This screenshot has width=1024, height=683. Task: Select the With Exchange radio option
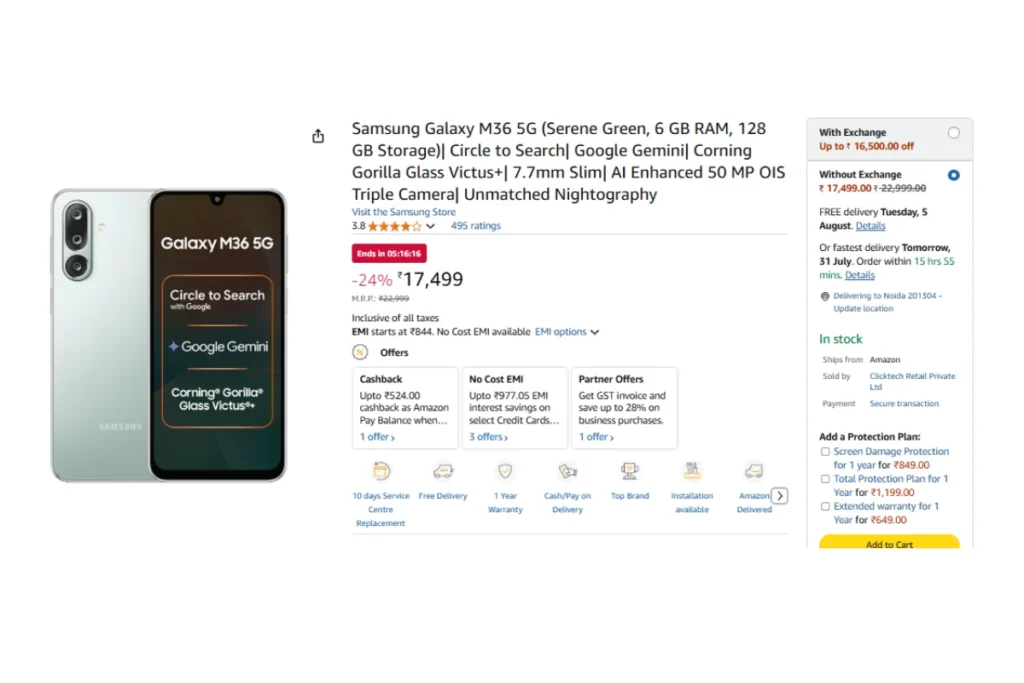[x=953, y=133]
